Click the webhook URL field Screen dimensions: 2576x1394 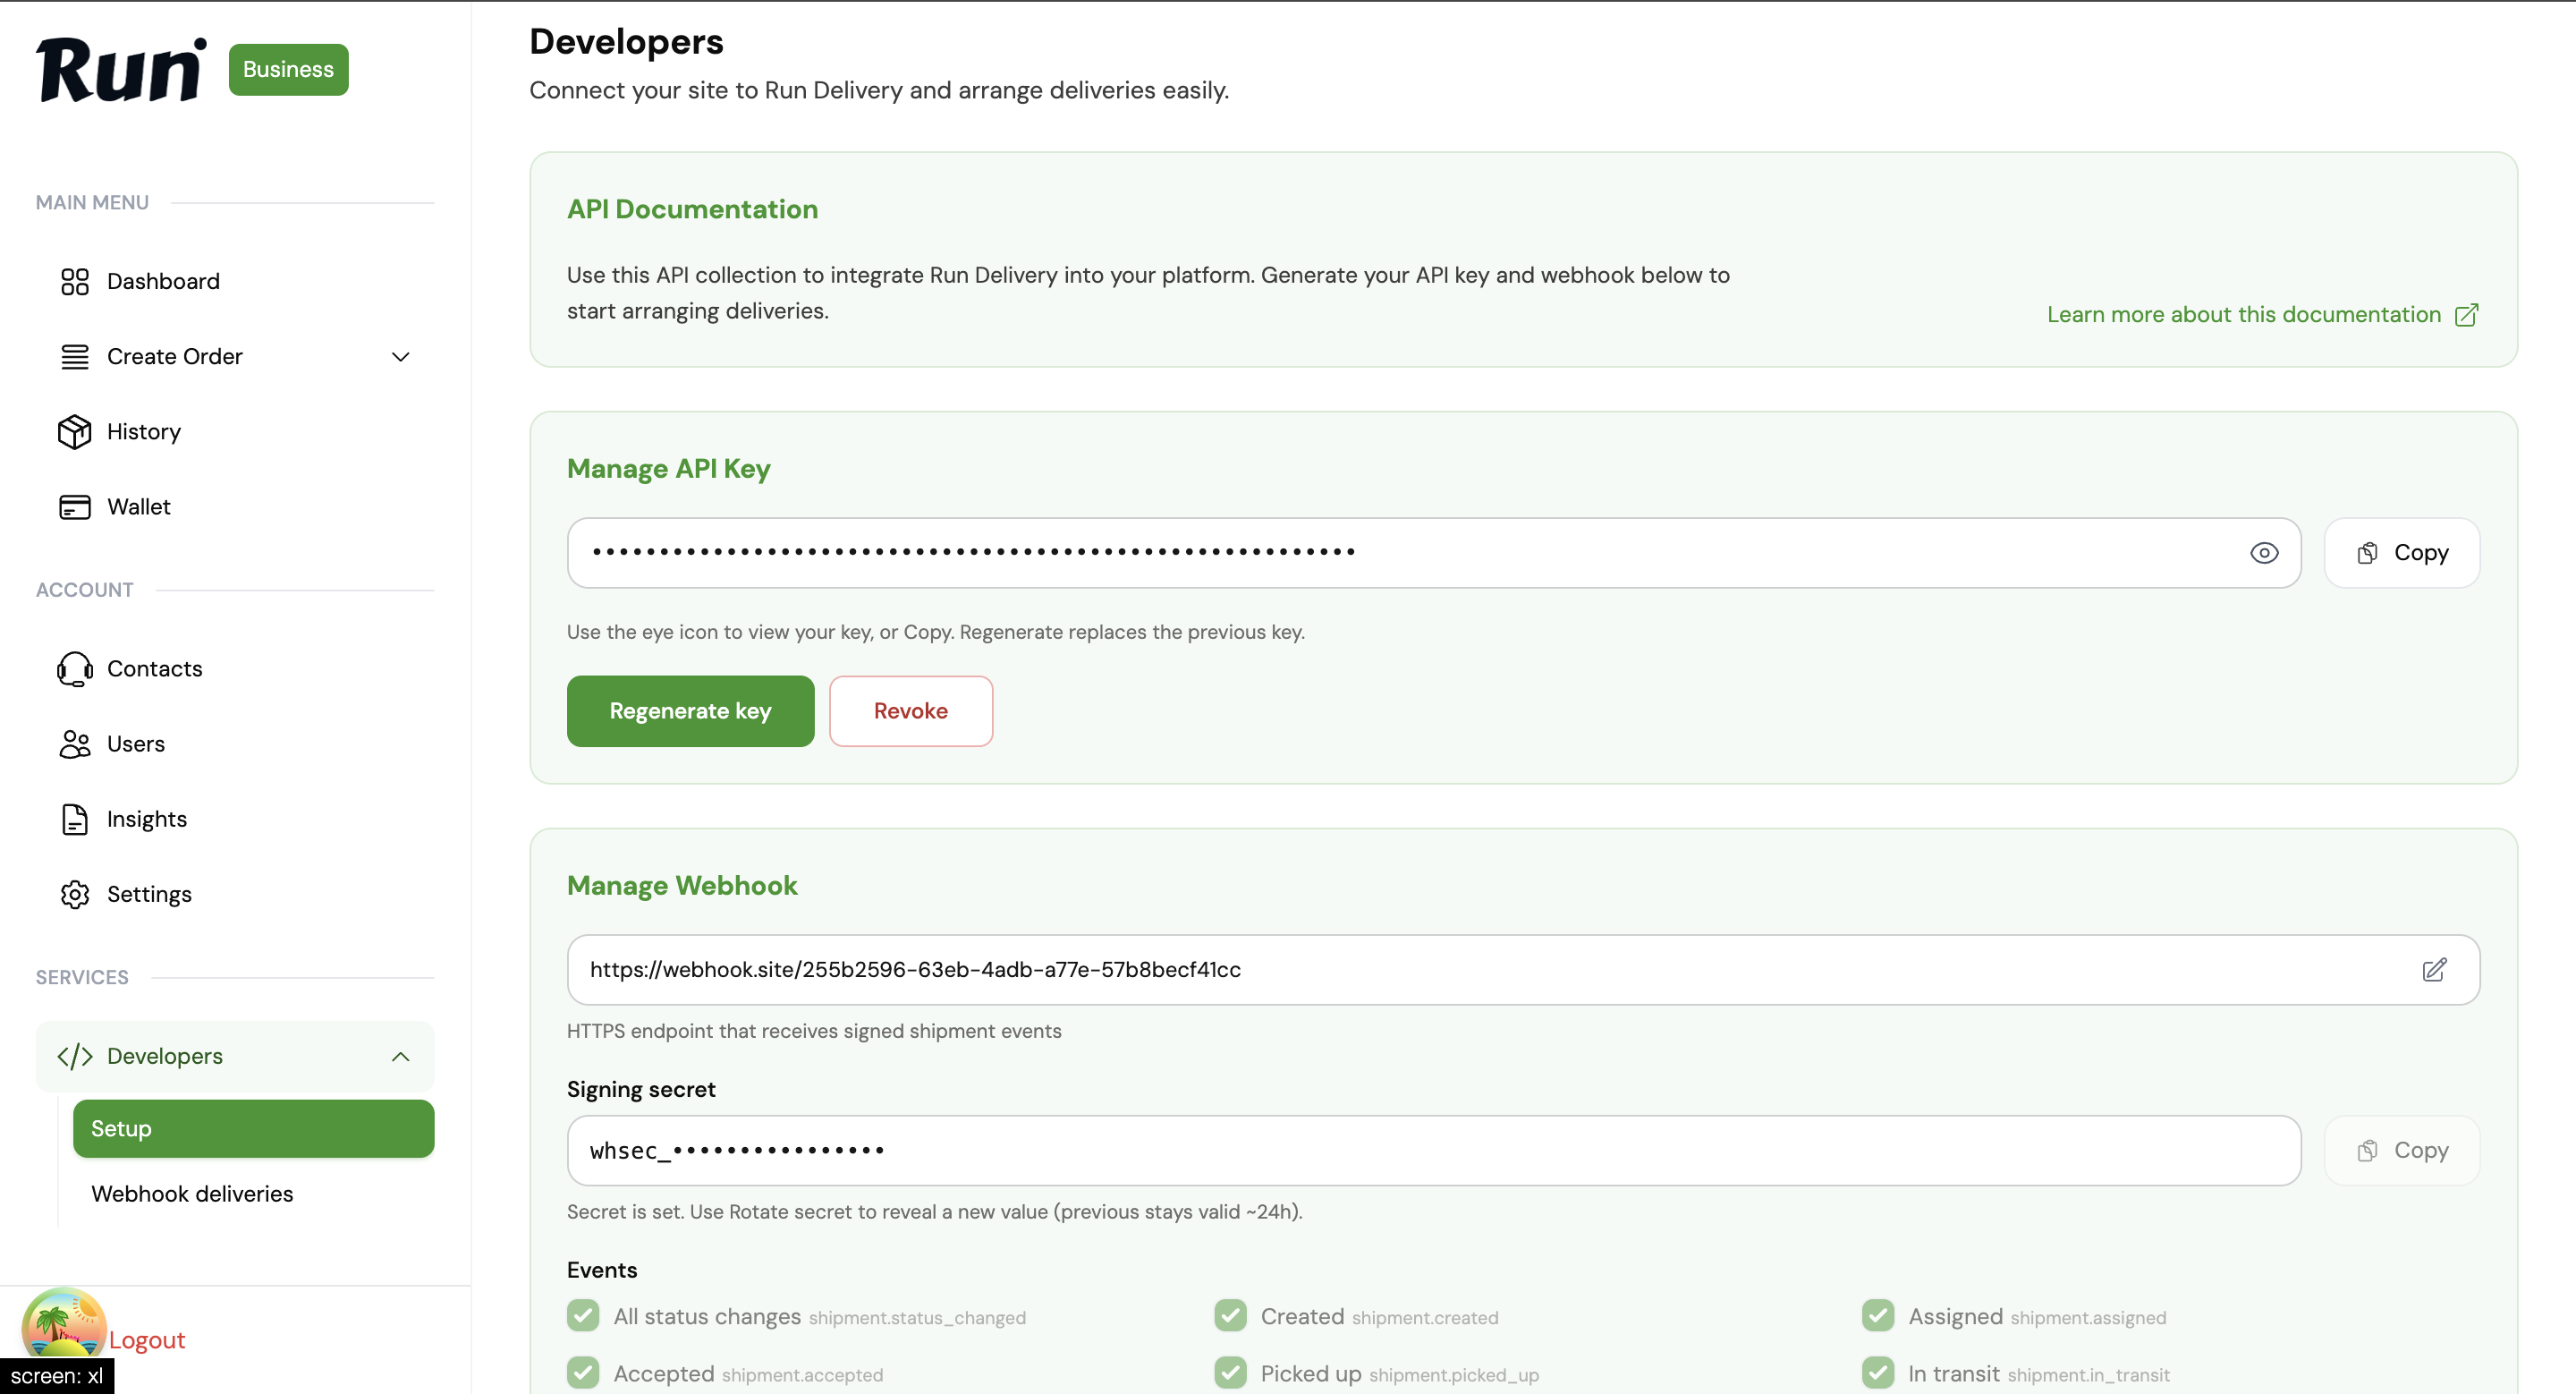click(1523, 970)
